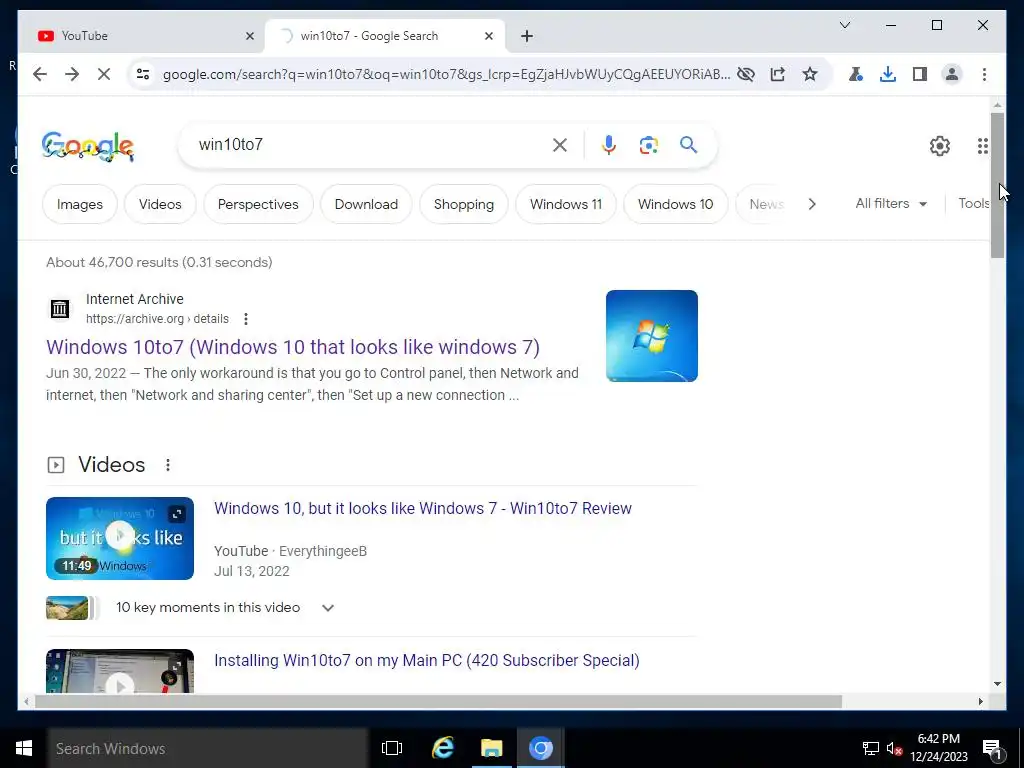The height and width of the screenshot is (768, 1024).
Task: Click the horizontal scrollbar thumb
Action: pyautogui.click(x=438, y=702)
